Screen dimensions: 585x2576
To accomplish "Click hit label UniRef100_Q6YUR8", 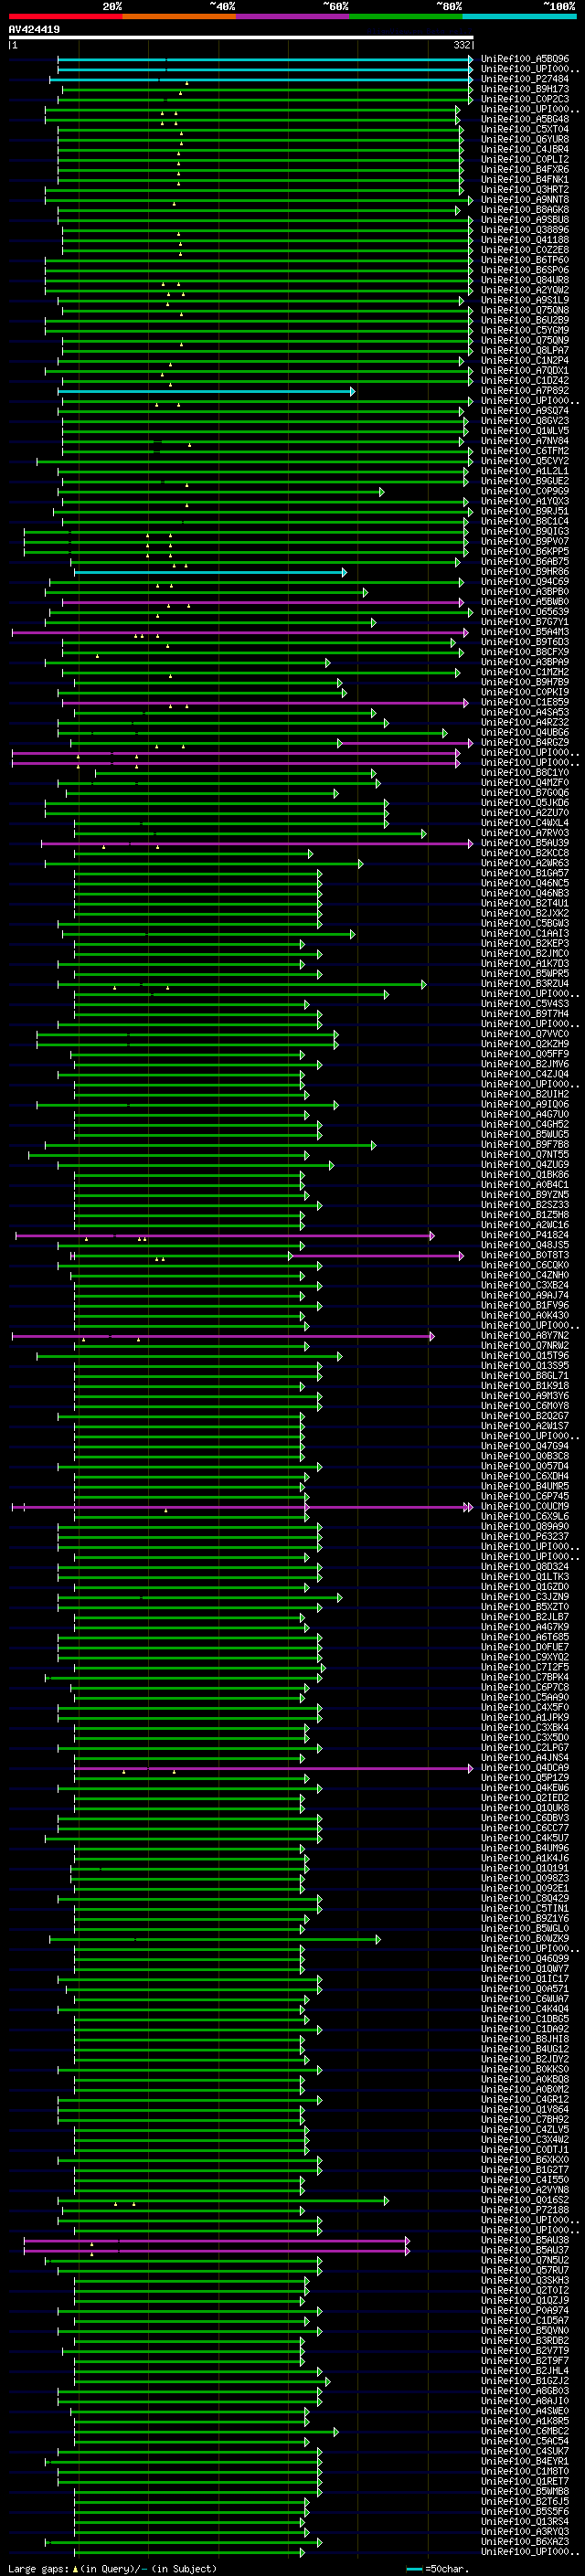I will coord(525,140).
